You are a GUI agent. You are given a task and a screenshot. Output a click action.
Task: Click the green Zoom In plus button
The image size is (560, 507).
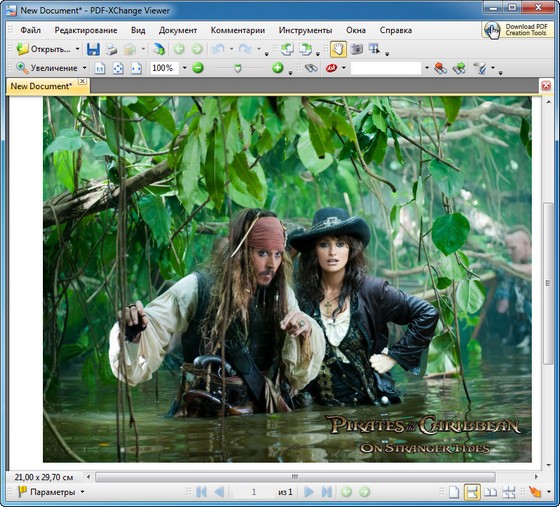click(x=278, y=67)
